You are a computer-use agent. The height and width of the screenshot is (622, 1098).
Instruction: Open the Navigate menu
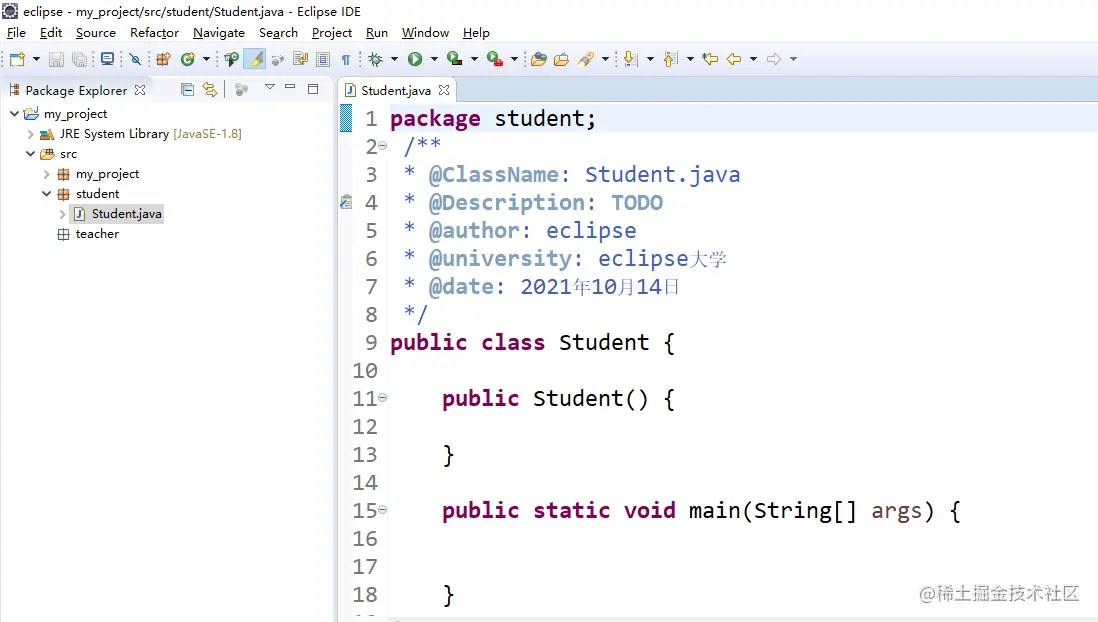218,33
